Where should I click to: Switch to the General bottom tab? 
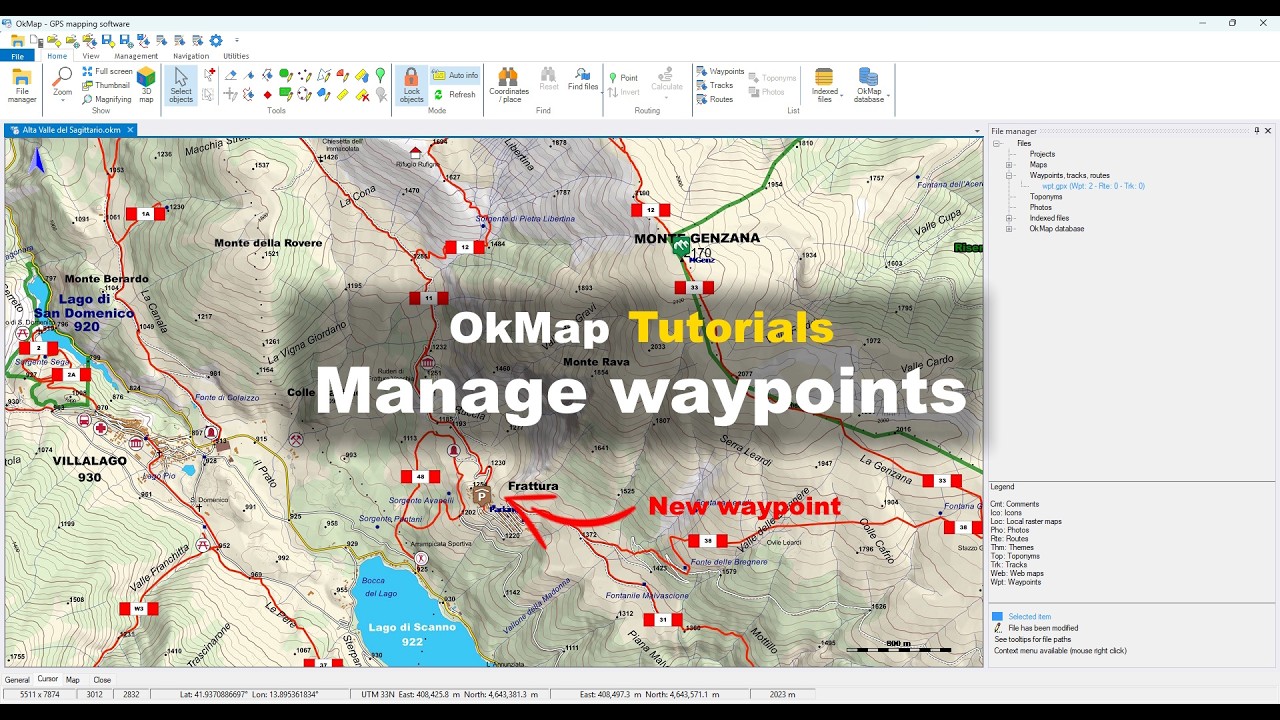click(17, 679)
